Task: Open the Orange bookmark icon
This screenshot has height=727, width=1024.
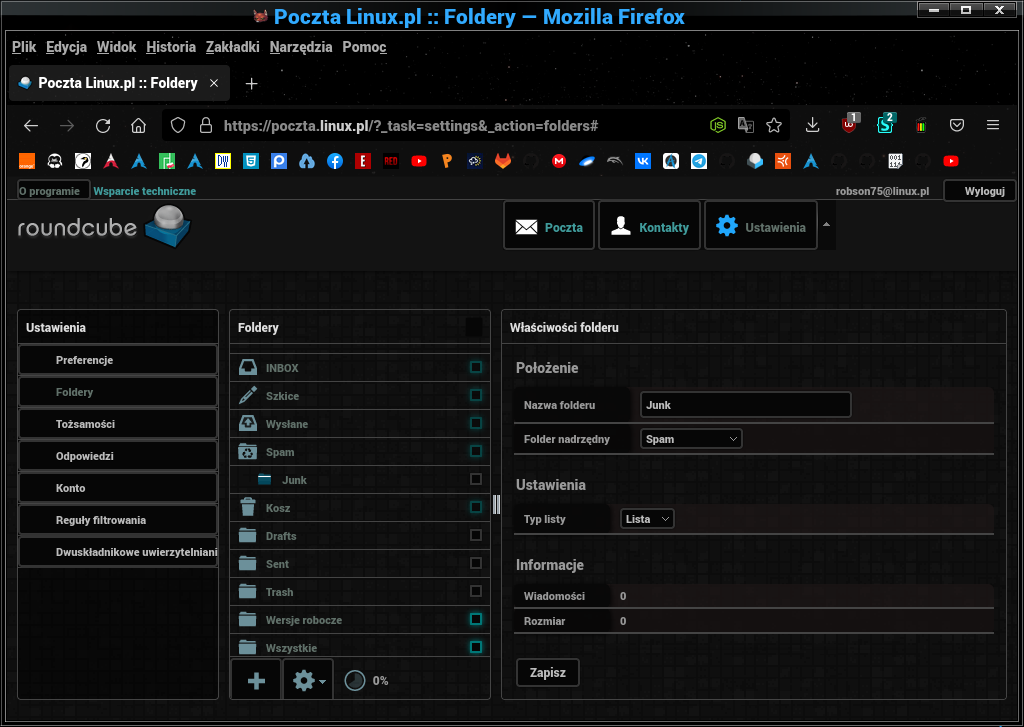Action: (x=27, y=161)
